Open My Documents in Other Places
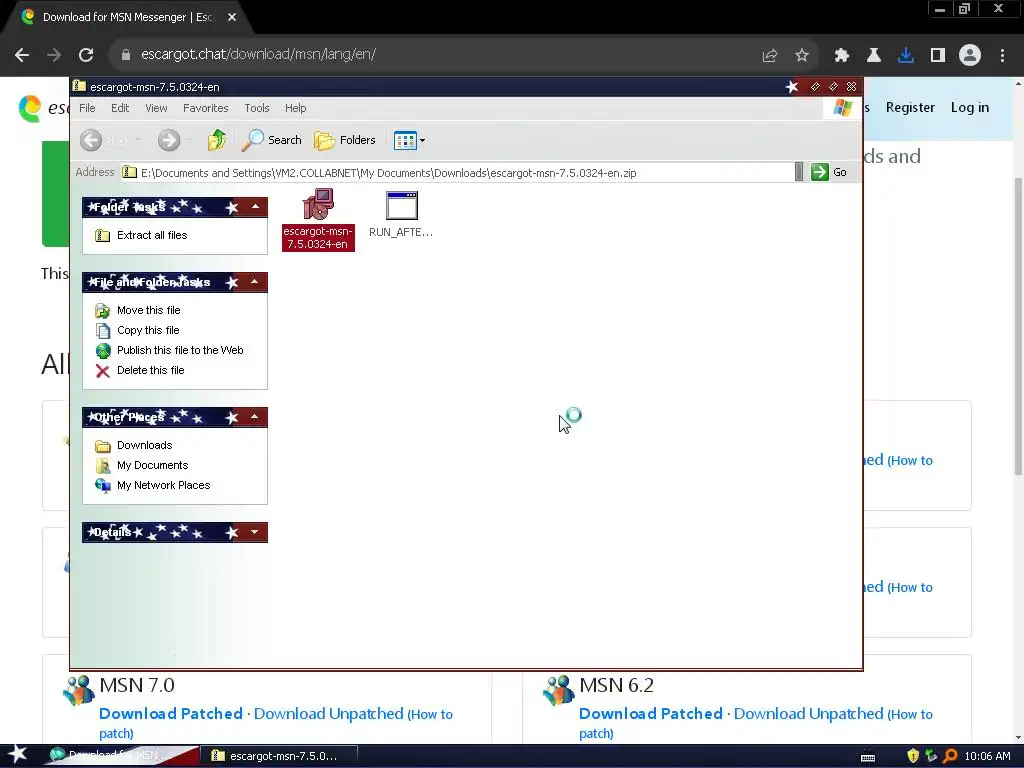 pos(142,465)
